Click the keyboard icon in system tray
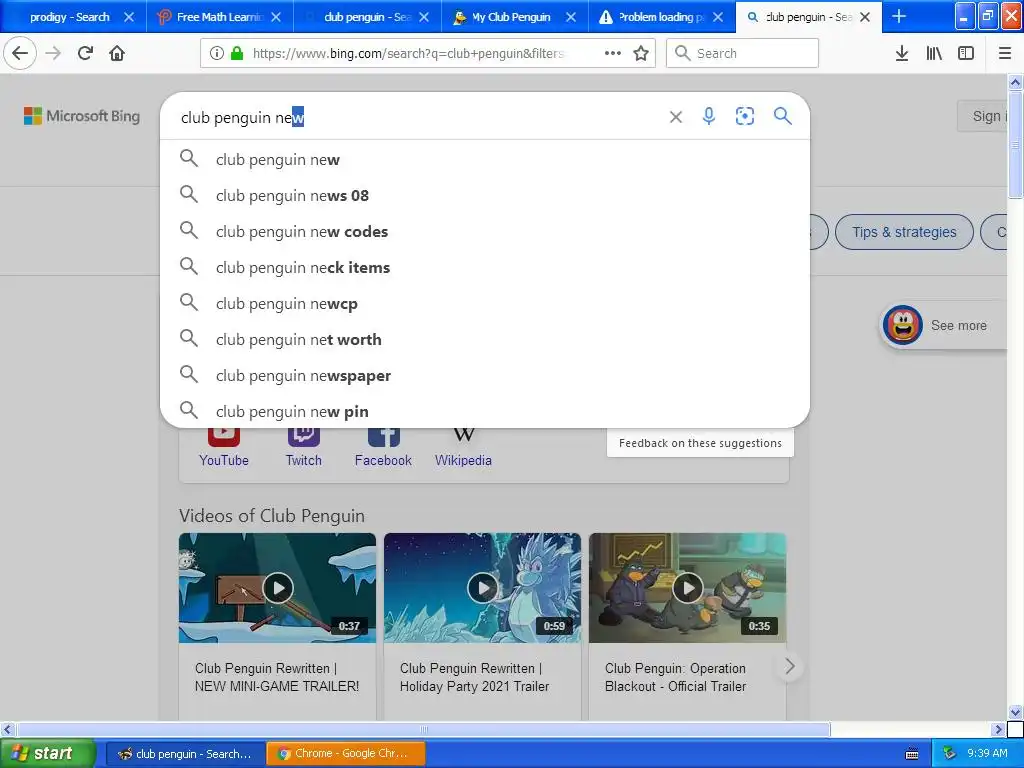The image size is (1024, 768). pos(912,754)
